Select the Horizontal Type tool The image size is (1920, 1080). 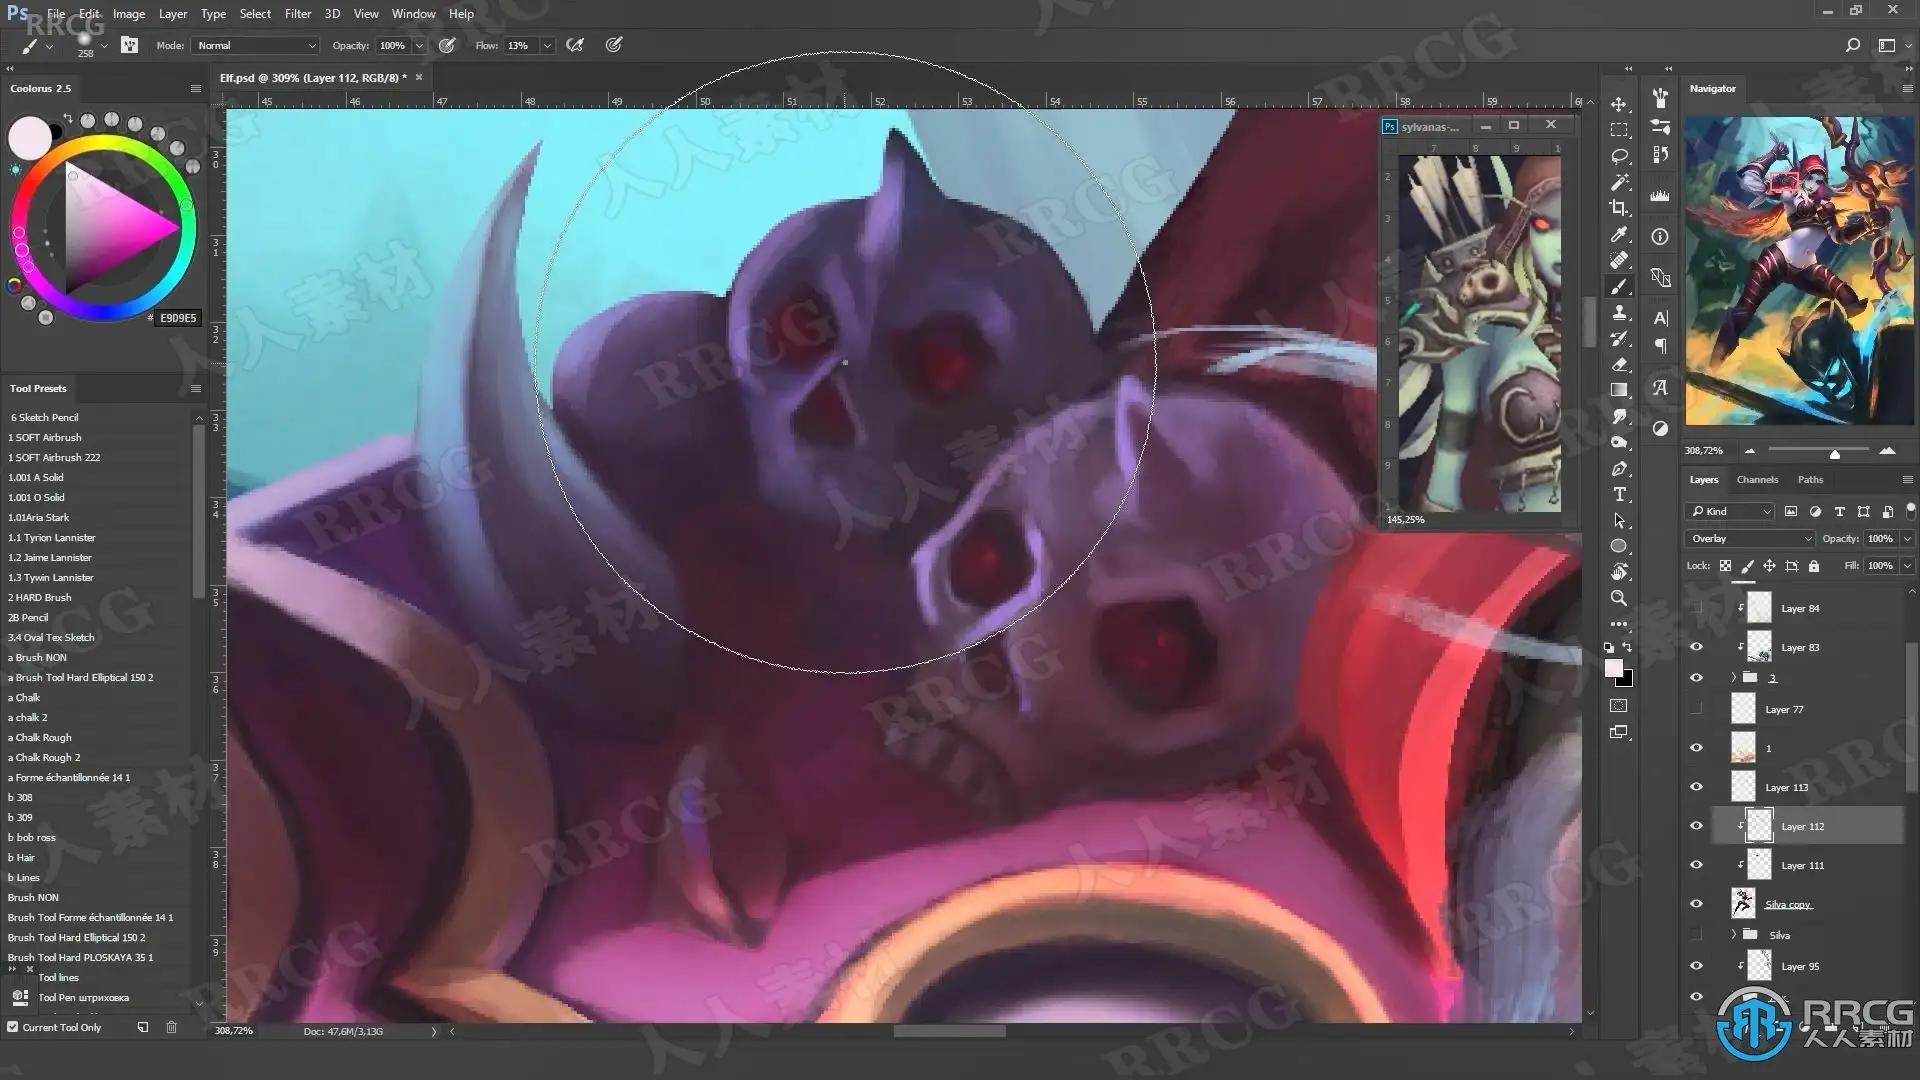(1619, 494)
